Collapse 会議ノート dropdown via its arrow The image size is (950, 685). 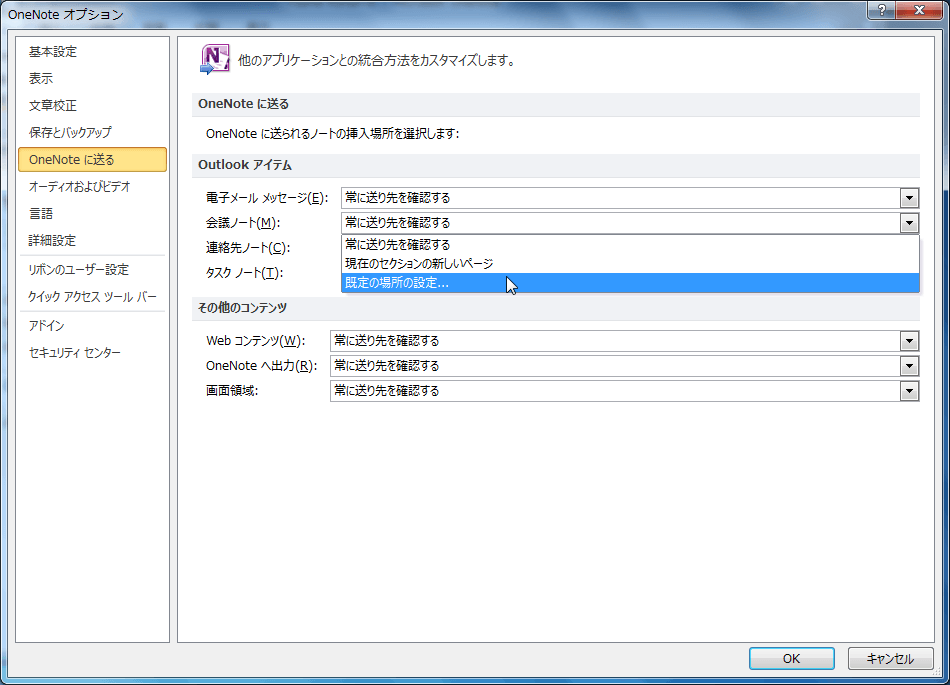pos(909,223)
